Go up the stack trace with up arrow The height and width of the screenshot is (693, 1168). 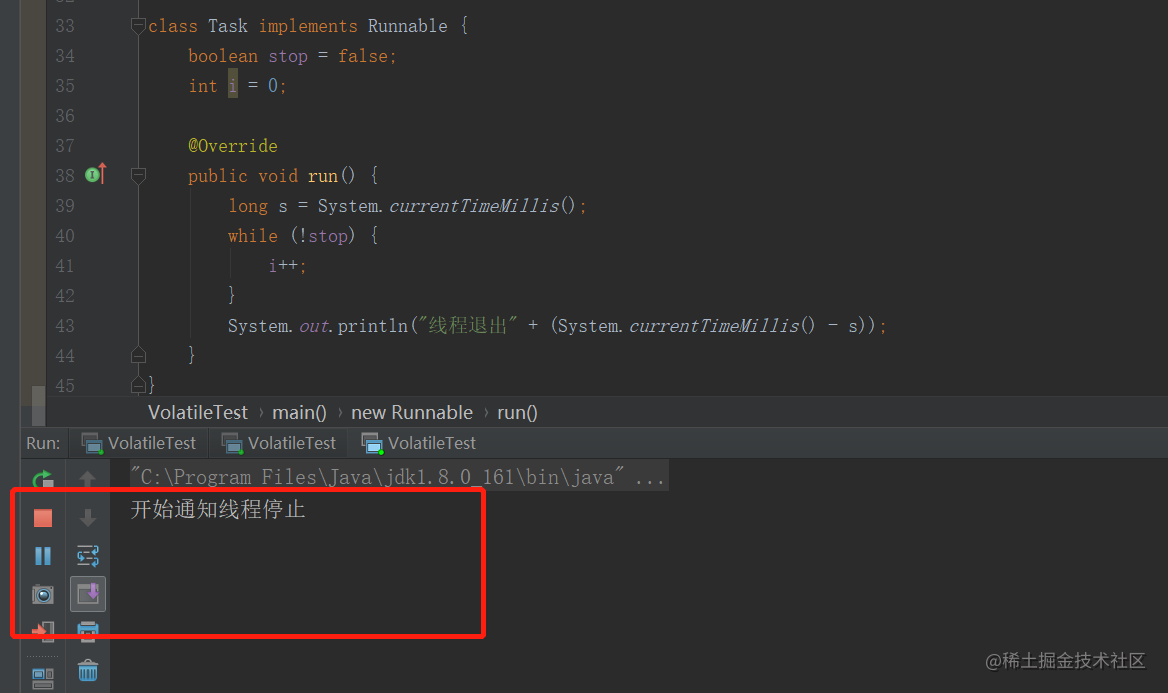(88, 479)
